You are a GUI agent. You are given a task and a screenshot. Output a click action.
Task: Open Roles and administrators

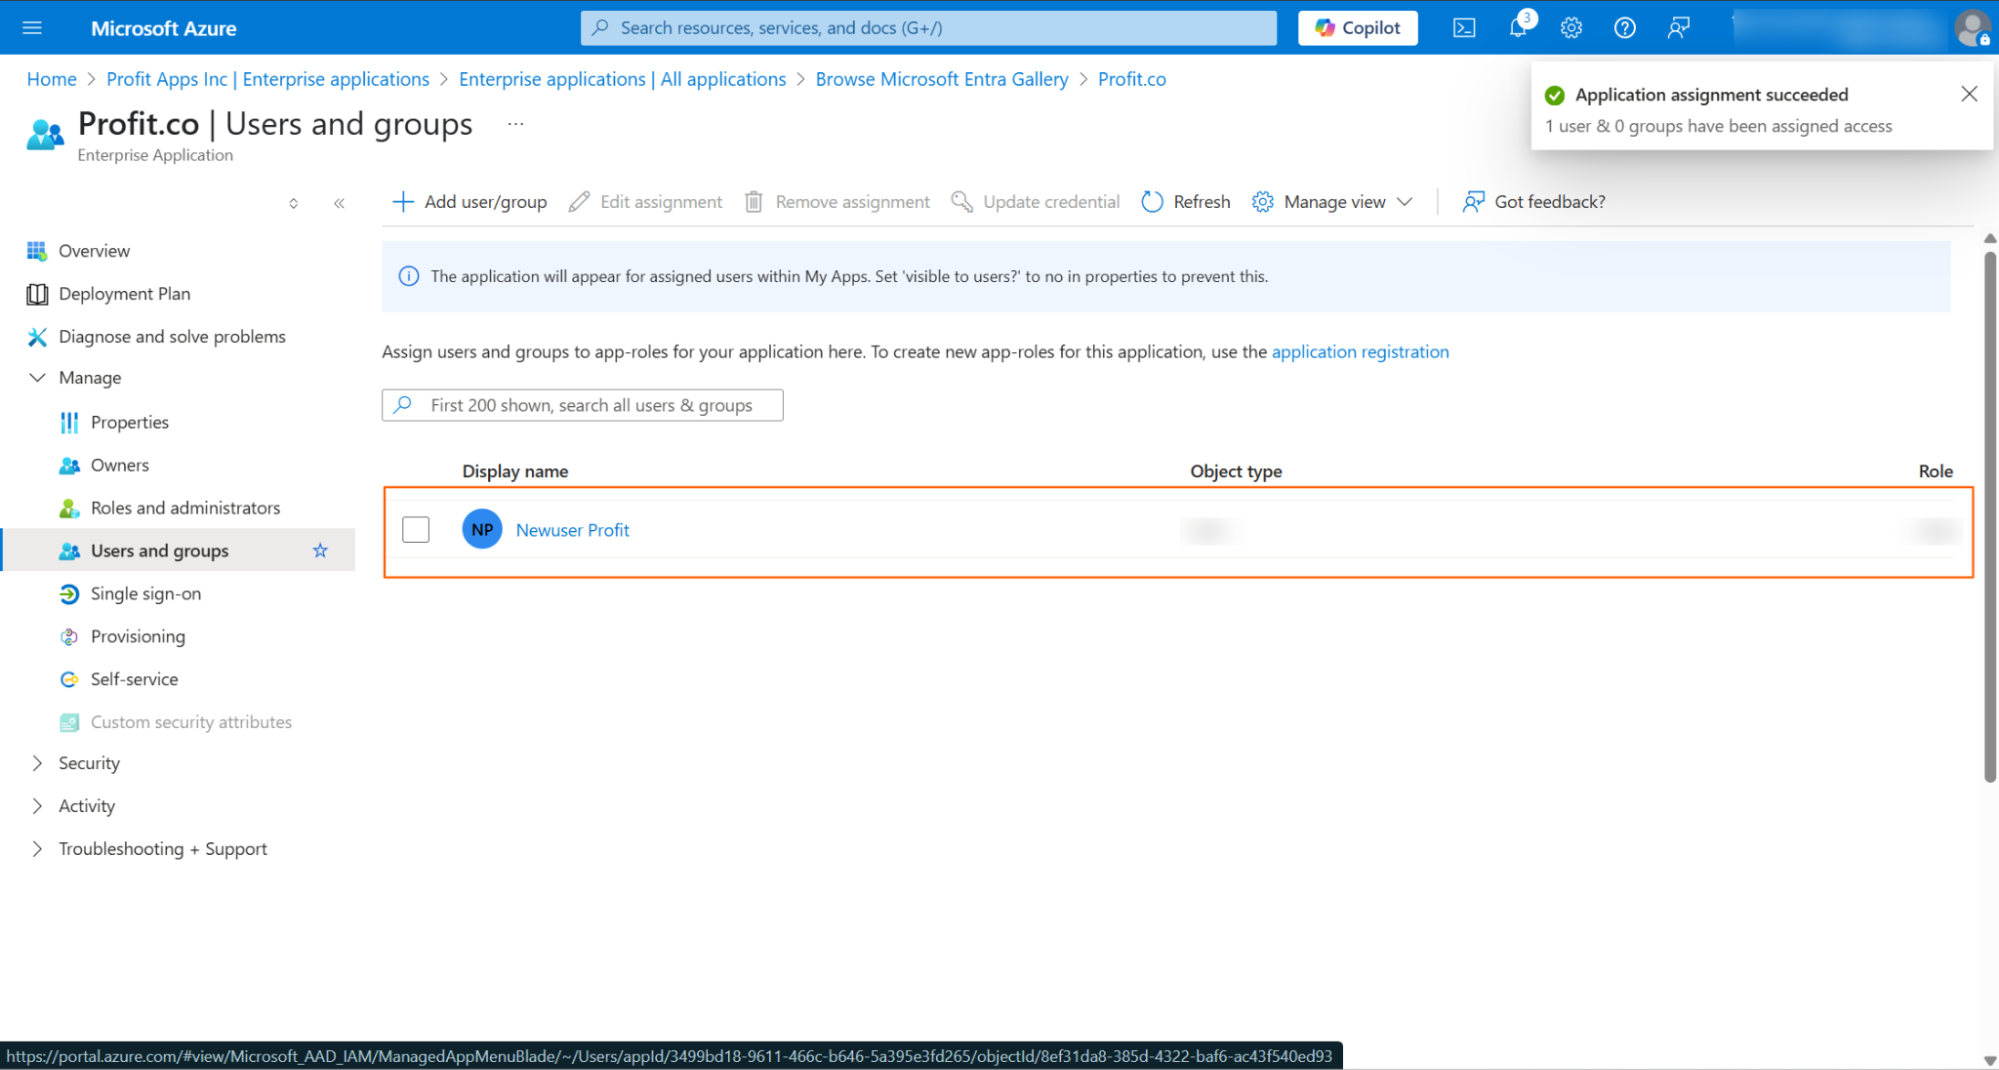(169, 508)
